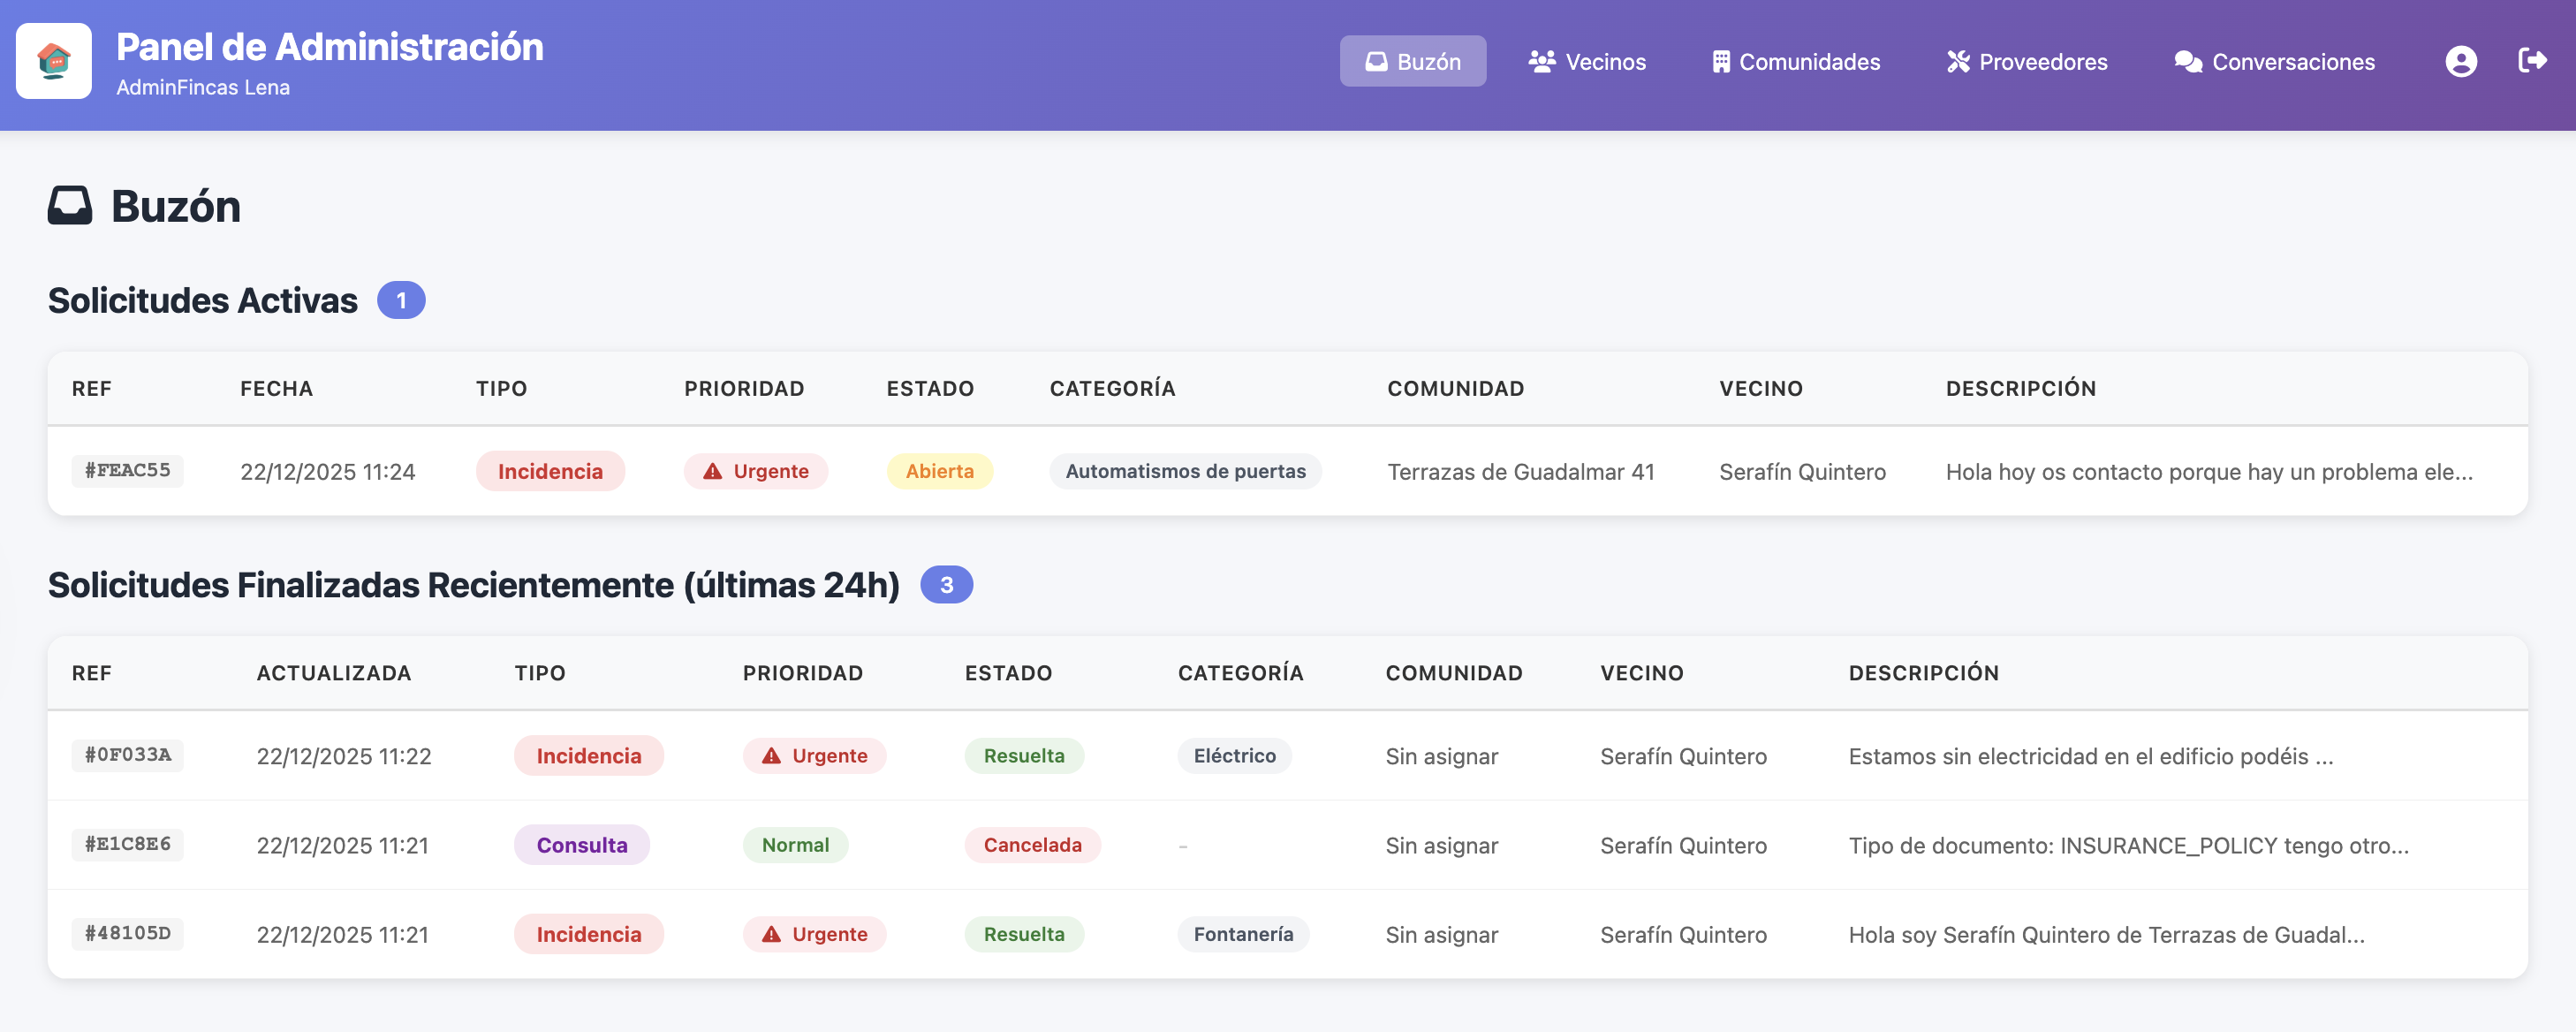This screenshot has width=2576, height=1032.
Task: Click the house logo in the top-left corner
Action: tap(54, 62)
